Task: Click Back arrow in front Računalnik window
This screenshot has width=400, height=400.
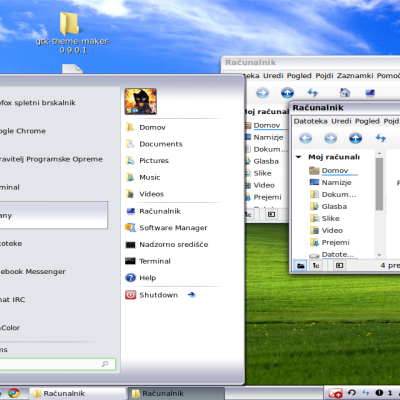Action: 305,138
